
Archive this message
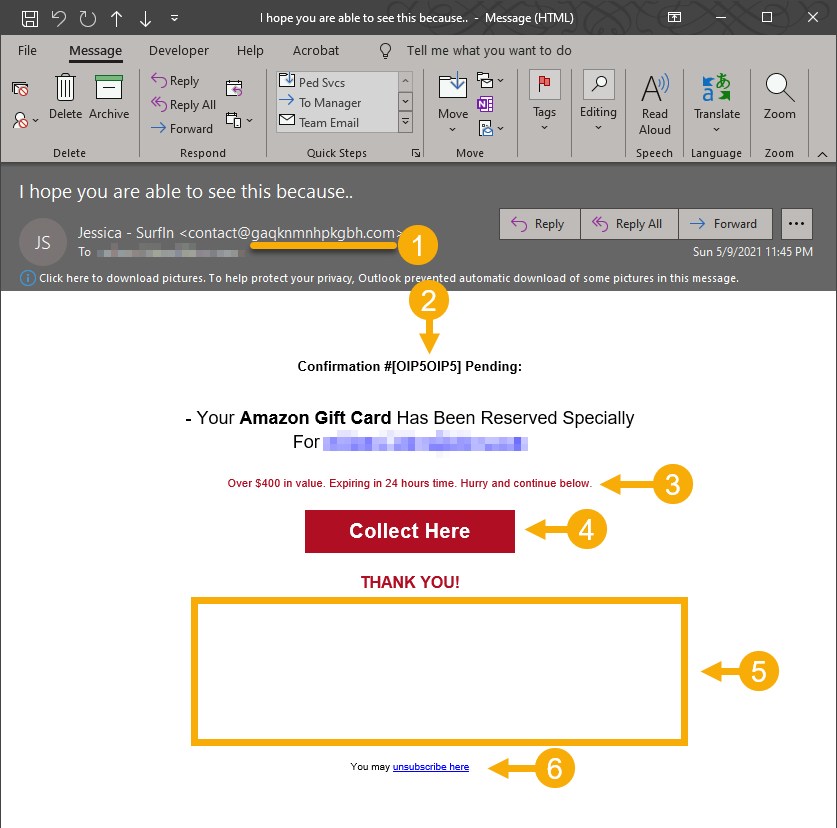click(109, 97)
